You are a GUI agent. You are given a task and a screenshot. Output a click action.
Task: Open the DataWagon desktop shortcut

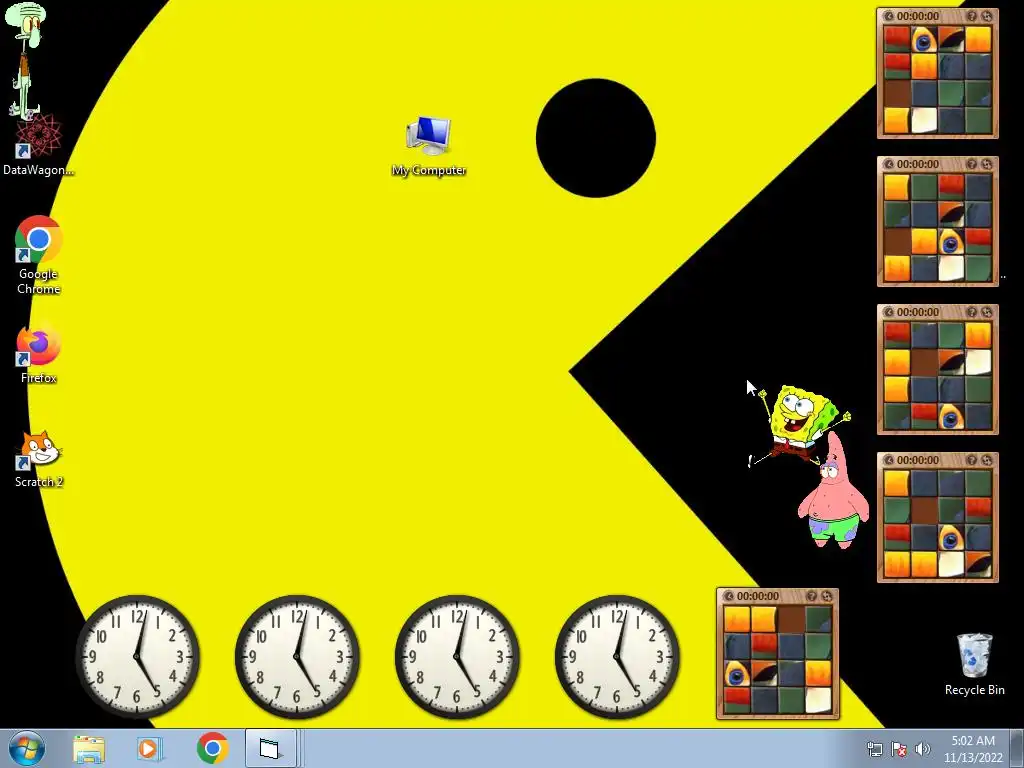tap(38, 146)
